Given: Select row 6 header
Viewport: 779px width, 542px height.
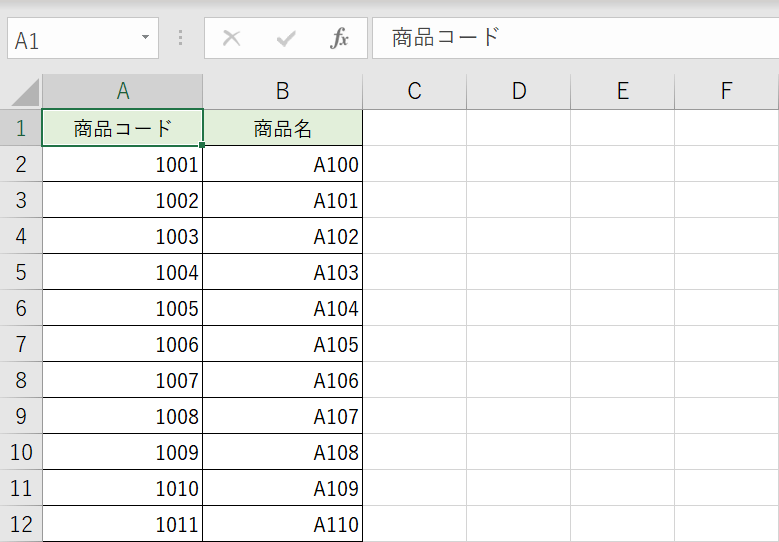Looking at the screenshot, I should click(x=21, y=308).
